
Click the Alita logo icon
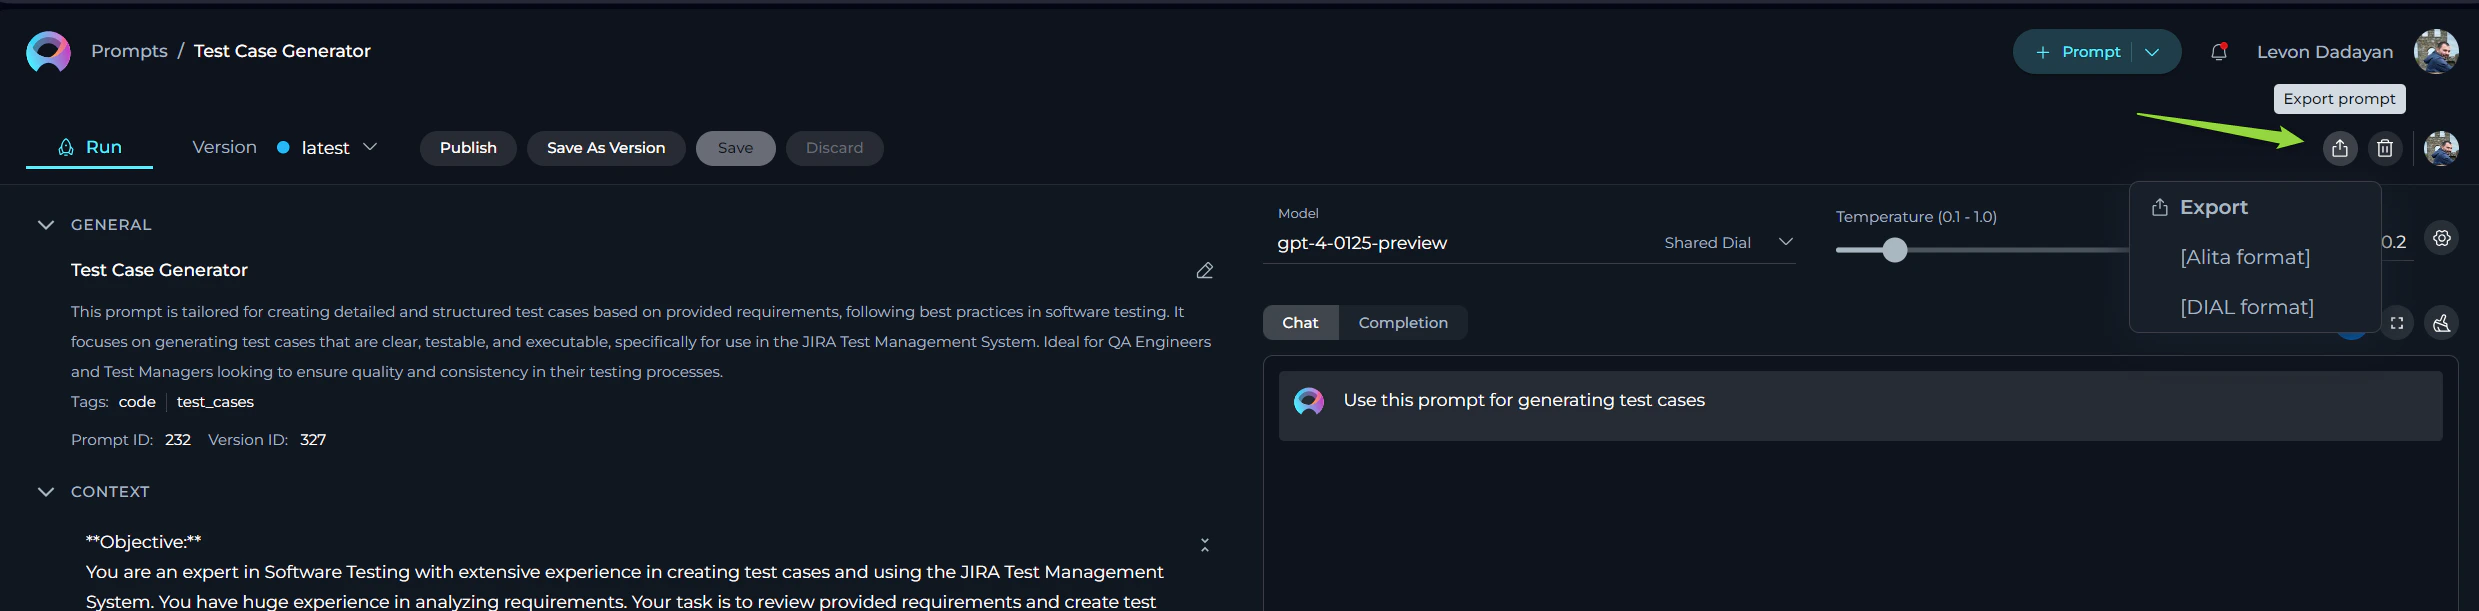tap(48, 52)
